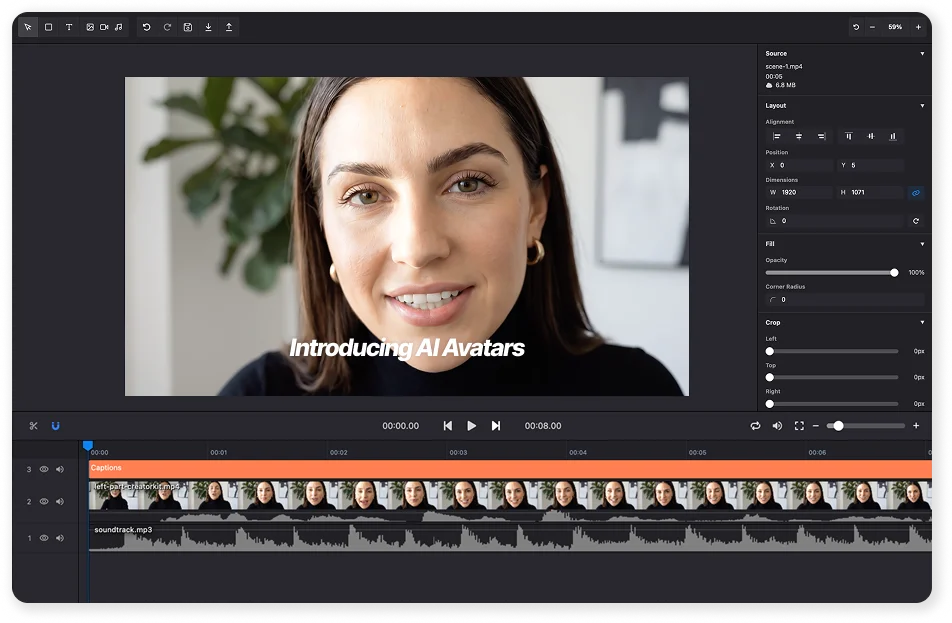The width and height of the screenshot is (952, 623).
Task: Open the media/image insert tool
Action: pos(90,27)
